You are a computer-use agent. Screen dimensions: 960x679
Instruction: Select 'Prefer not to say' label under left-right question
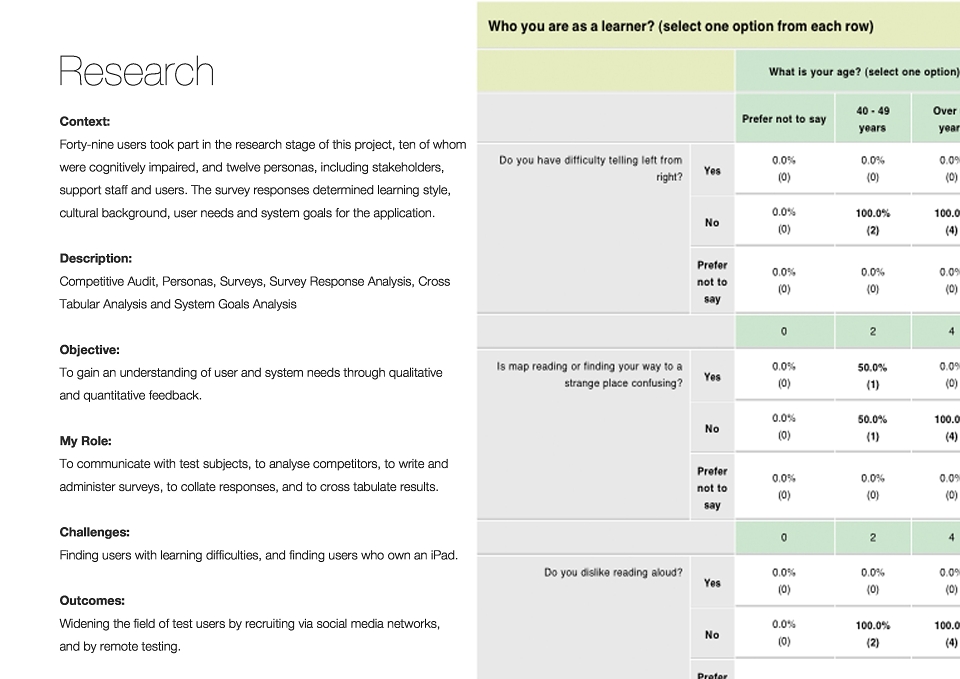click(712, 282)
